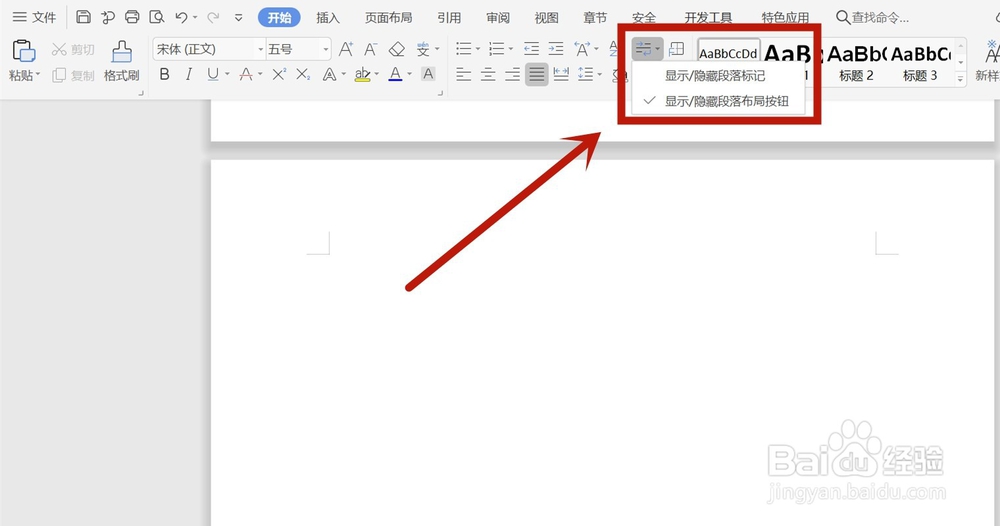
Task: Apply underline with the U icon
Action: click(213, 75)
